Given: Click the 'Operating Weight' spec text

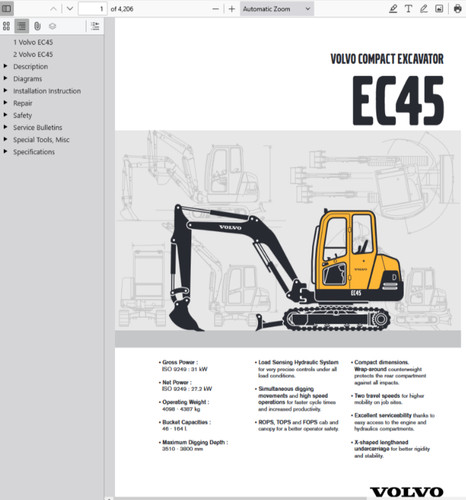Looking at the screenshot, I should pyautogui.click(x=186, y=402).
